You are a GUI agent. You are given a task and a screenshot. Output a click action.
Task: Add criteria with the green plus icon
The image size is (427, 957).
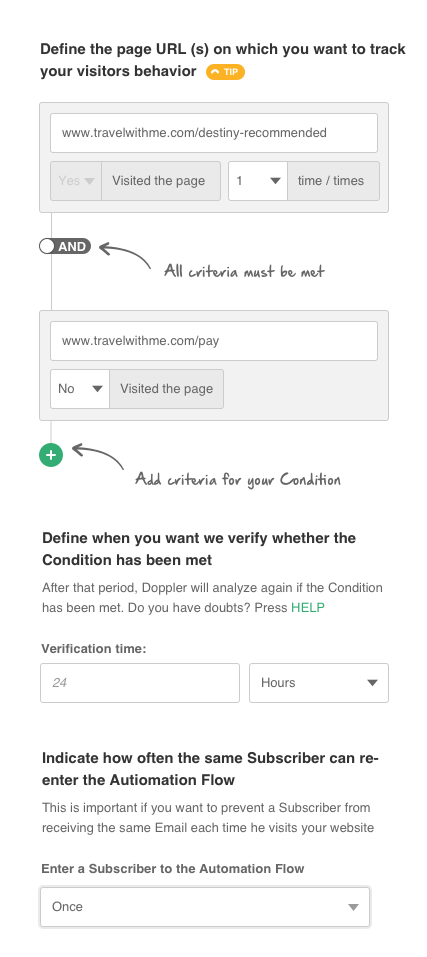51,455
